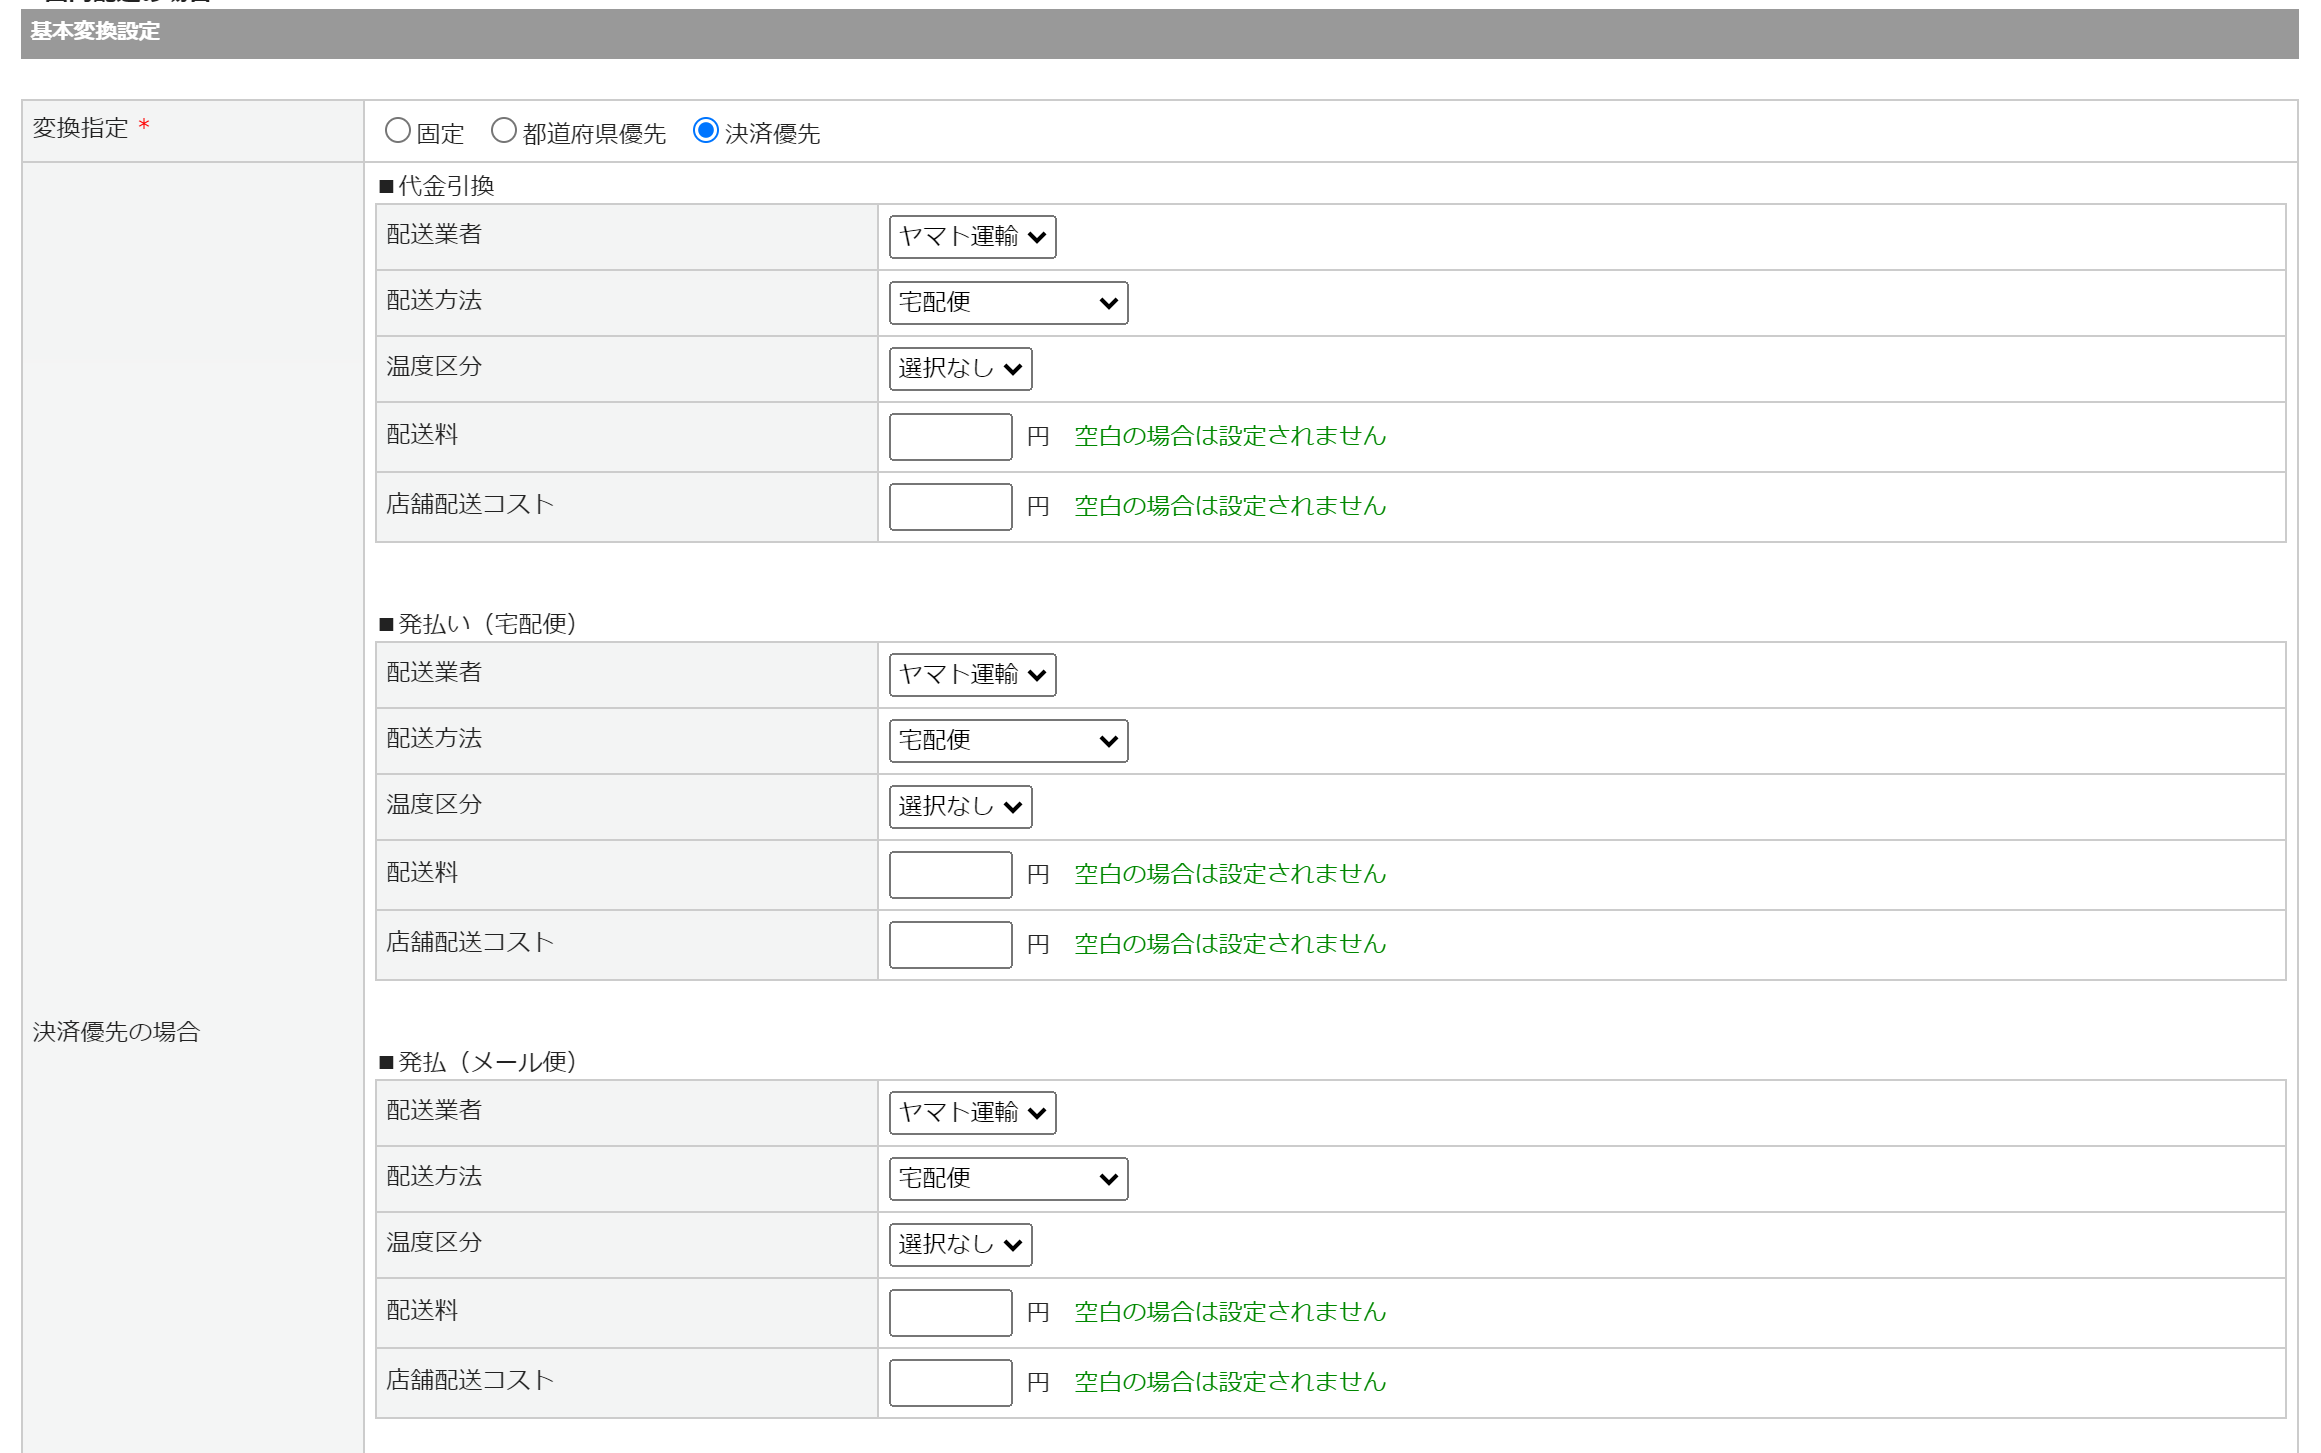Expand 温度区分 dropdown under 代金引換

959,369
